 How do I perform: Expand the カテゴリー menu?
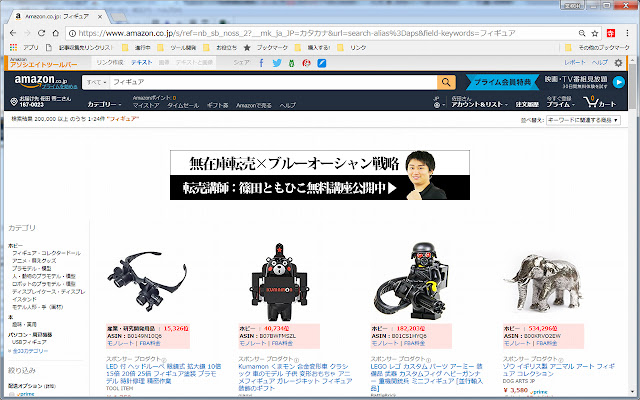tap(104, 104)
